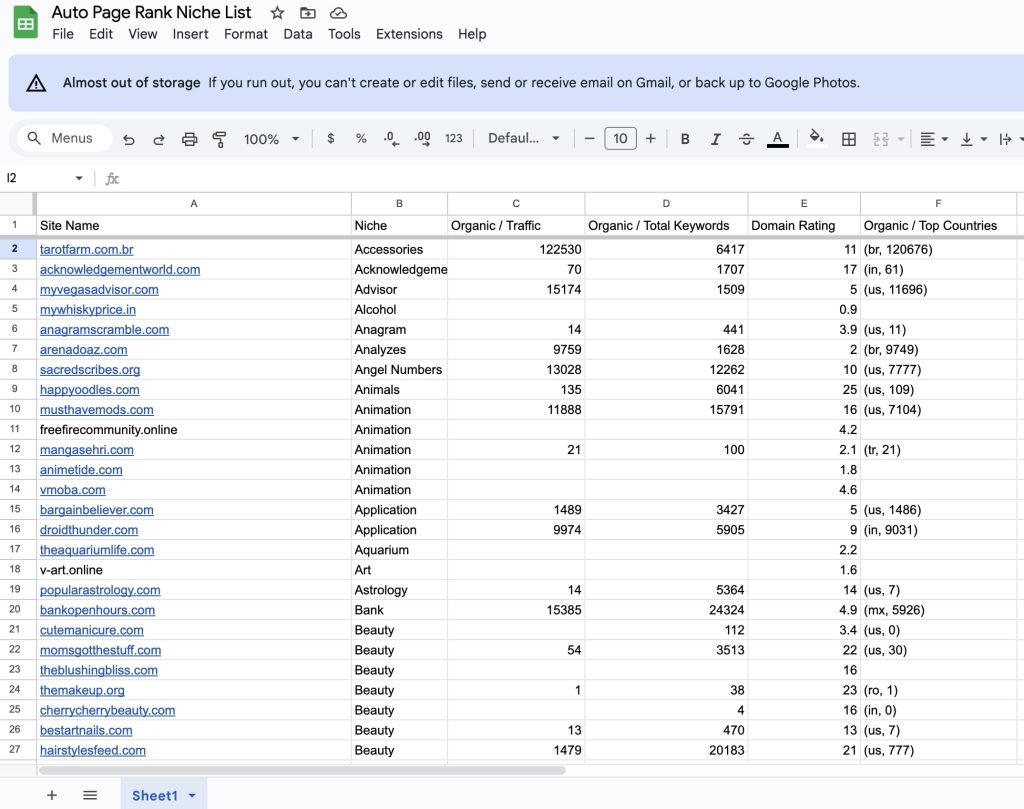Image resolution: width=1024 pixels, height=809 pixels.
Task: Add a new sheet with plus button
Action: pos(52,795)
